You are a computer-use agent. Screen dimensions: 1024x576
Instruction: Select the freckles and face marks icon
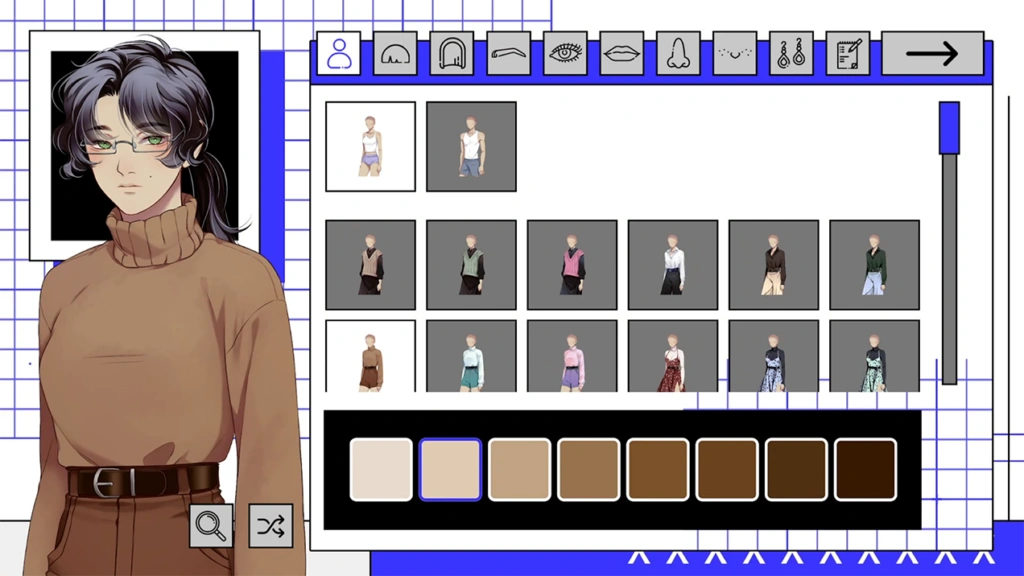[736, 55]
